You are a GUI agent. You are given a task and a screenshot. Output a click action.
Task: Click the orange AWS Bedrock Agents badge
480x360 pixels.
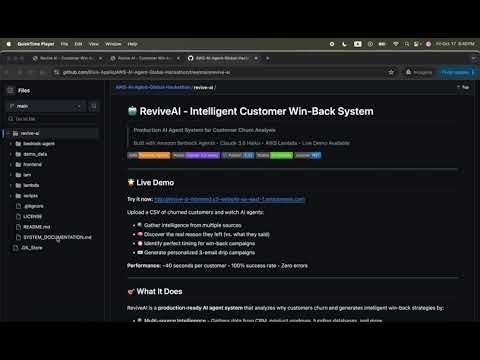[x=149, y=155]
